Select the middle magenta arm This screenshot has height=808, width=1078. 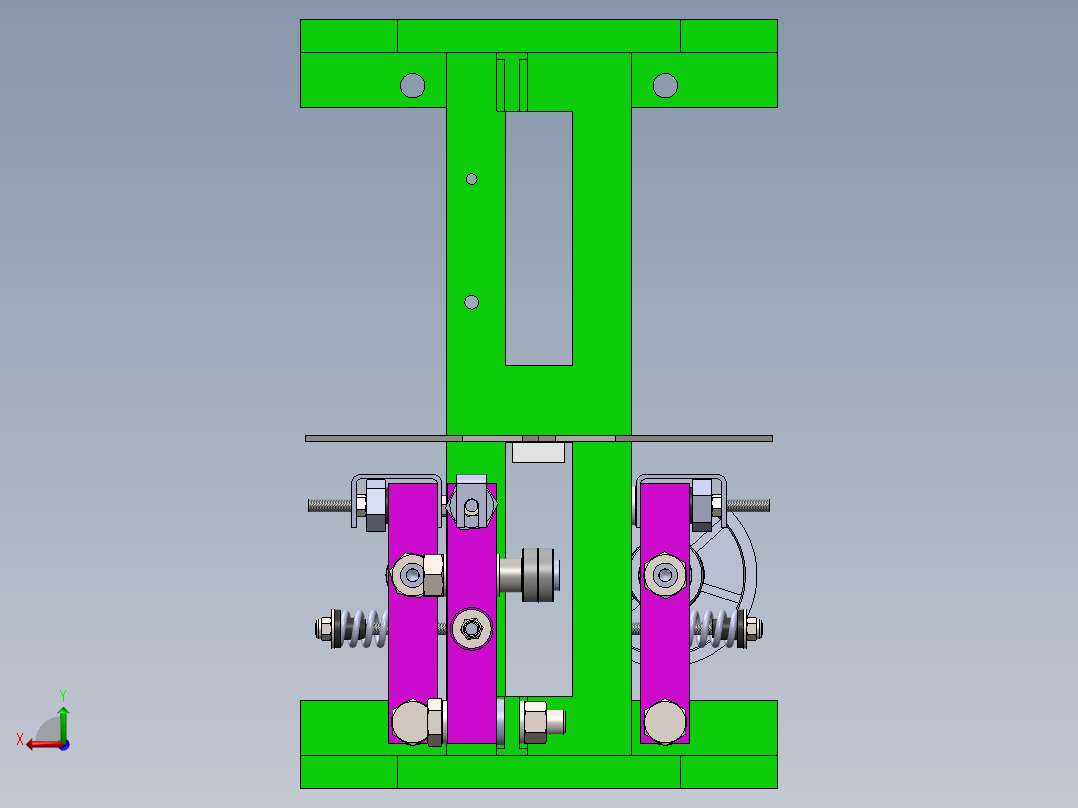pyautogui.click(x=472, y=612)
